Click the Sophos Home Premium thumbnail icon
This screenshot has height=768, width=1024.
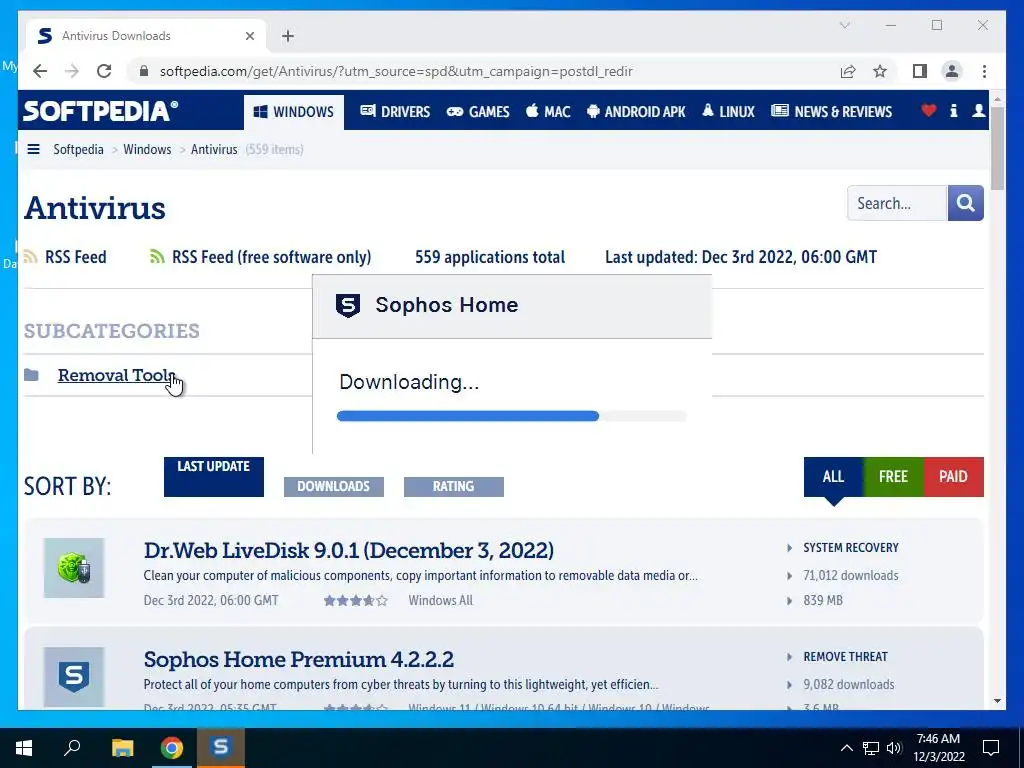(74, 677)
